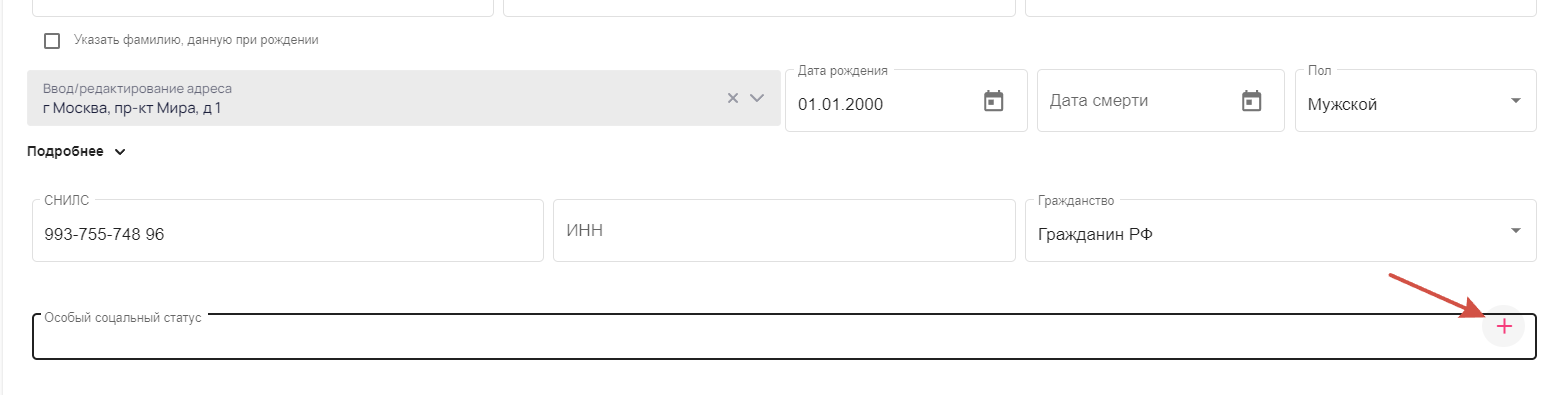
Task: Open calendar picker for Дата смерти
Action: (1251, 101)
